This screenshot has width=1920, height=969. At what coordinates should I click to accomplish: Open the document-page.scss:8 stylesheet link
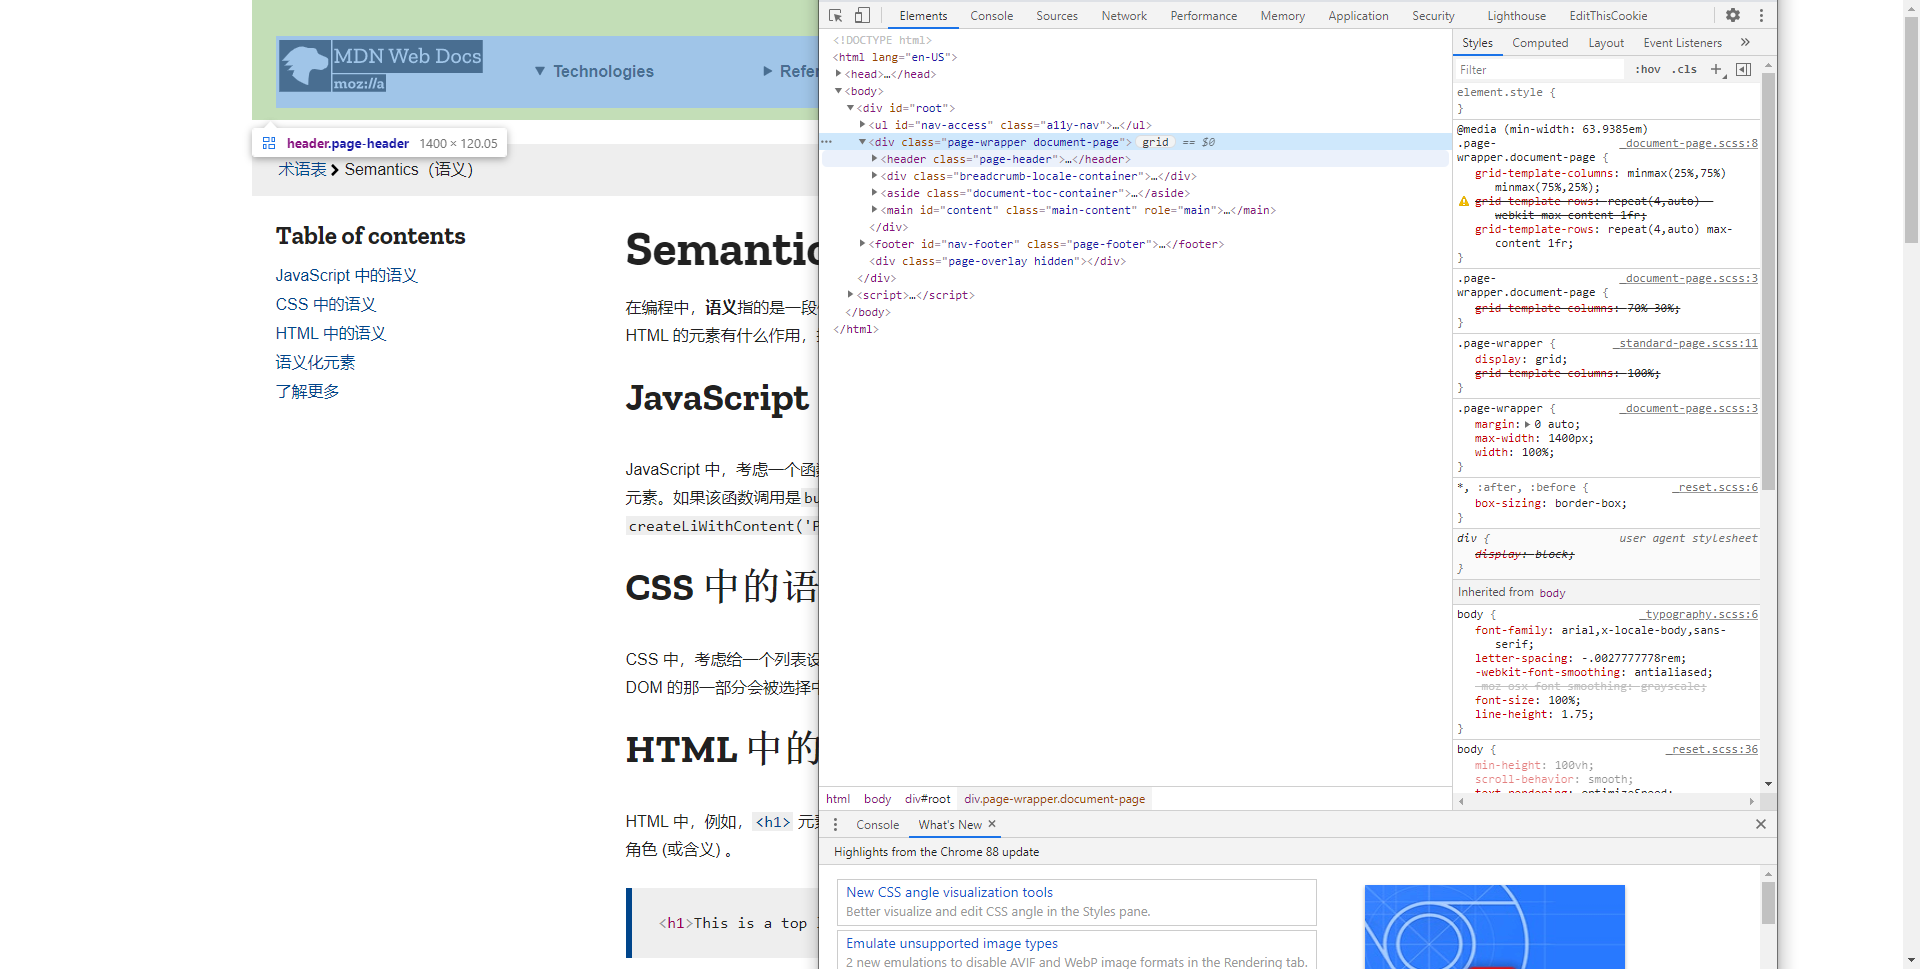[x=1690, y=143]
